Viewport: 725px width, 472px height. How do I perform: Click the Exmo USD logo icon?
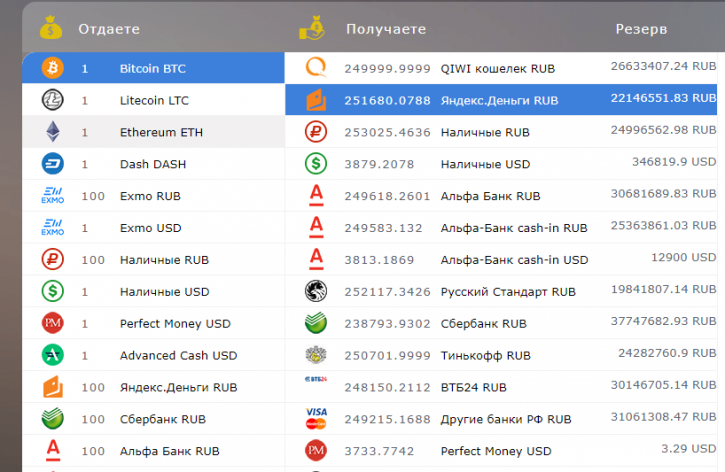click(53, 227)
